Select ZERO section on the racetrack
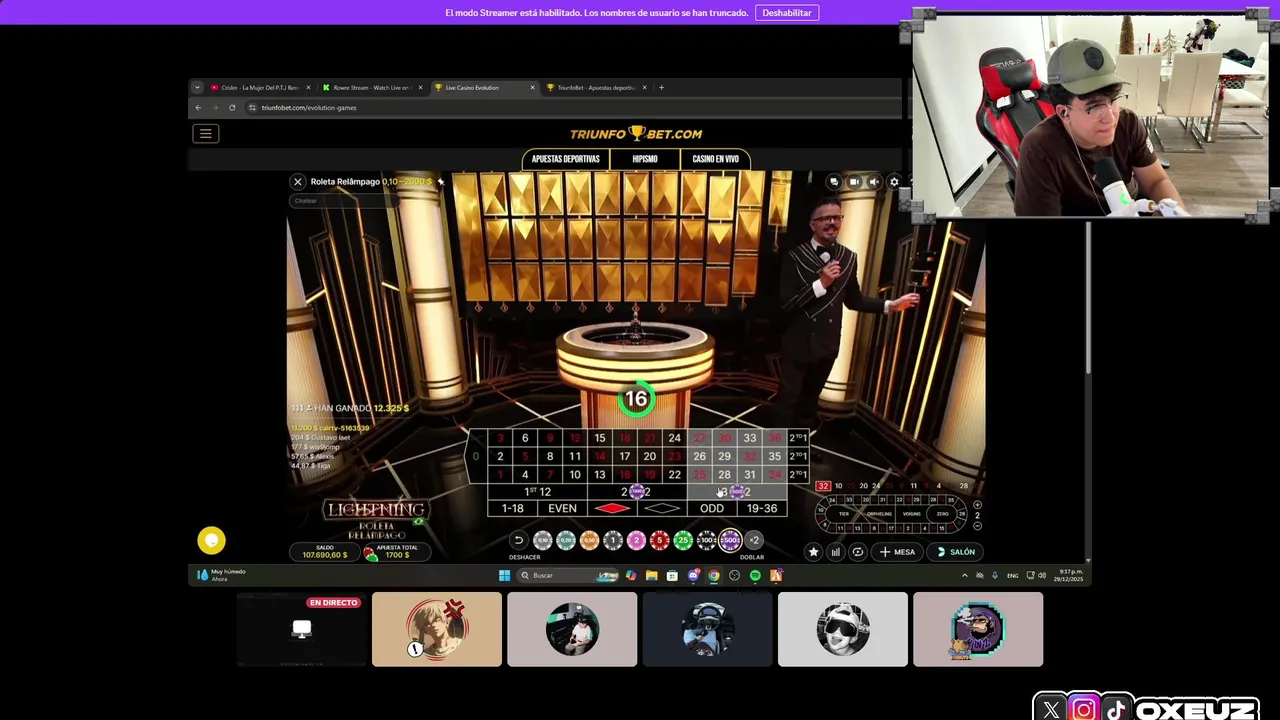Image resolution: width=1280 pixels, height=720 pixels. 943,514
